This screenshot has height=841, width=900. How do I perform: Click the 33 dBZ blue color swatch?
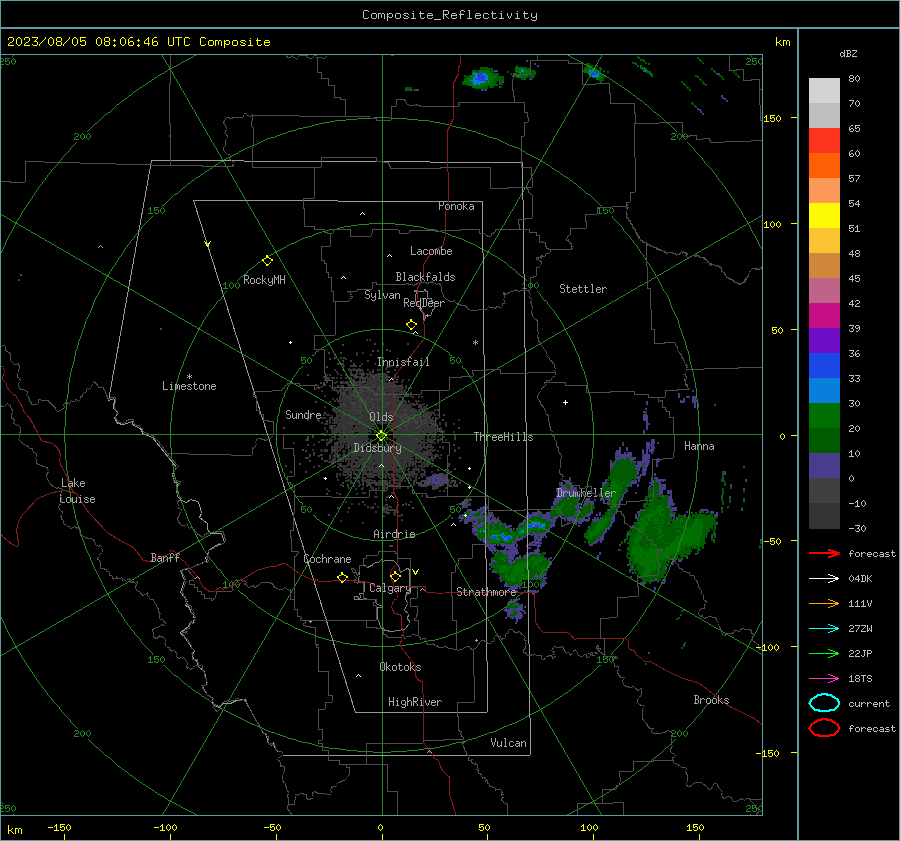coord(824,365)
